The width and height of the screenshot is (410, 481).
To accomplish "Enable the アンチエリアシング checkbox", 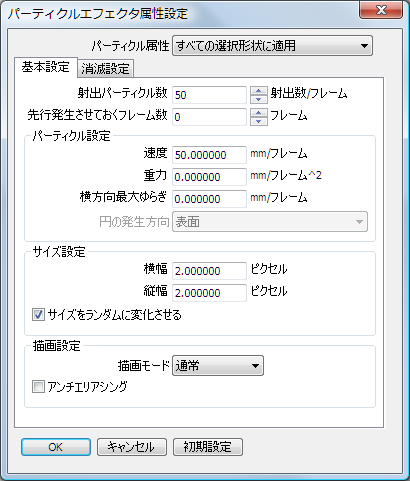I will (x=38, y=387).
